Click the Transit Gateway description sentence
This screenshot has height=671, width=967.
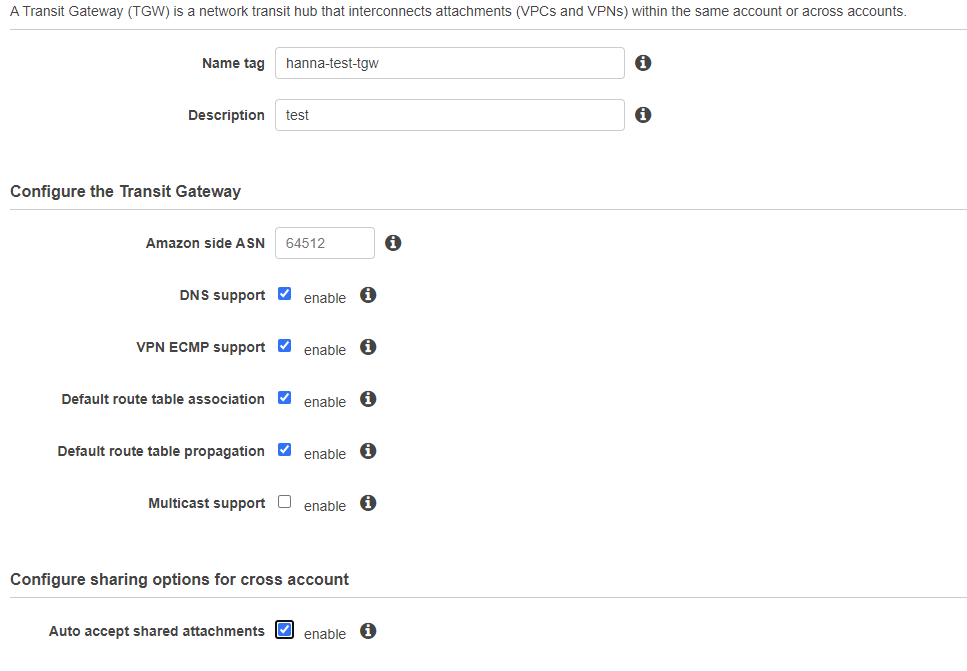(458, 11)
